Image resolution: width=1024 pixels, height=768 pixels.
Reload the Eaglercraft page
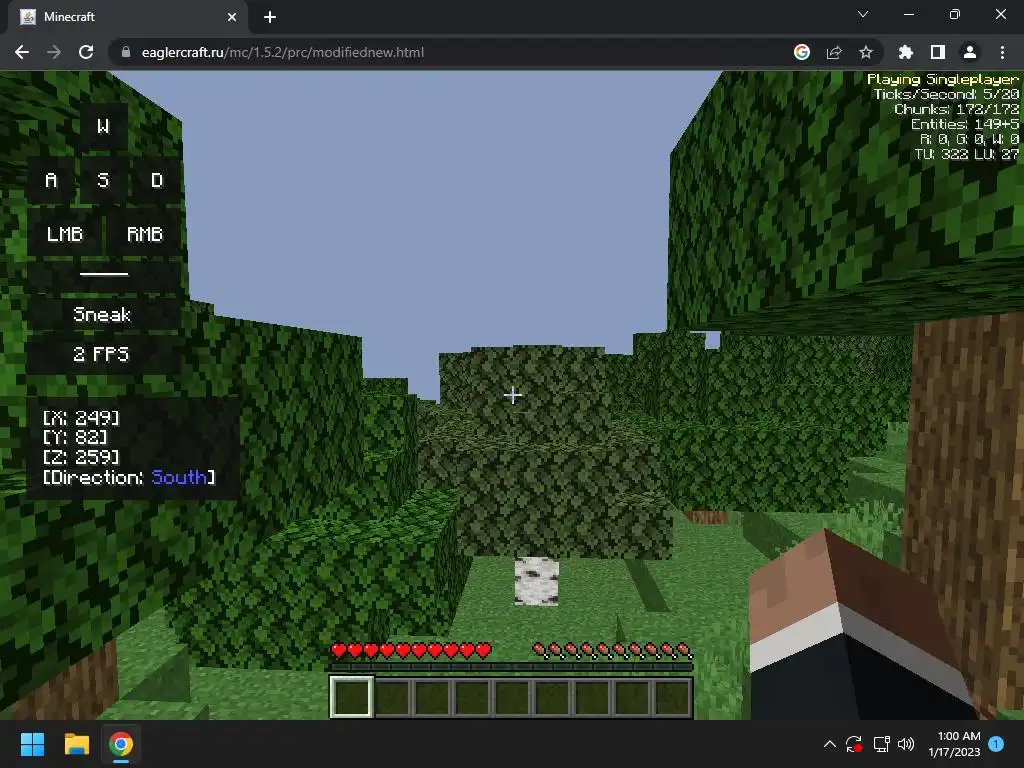tap(86, 52)
